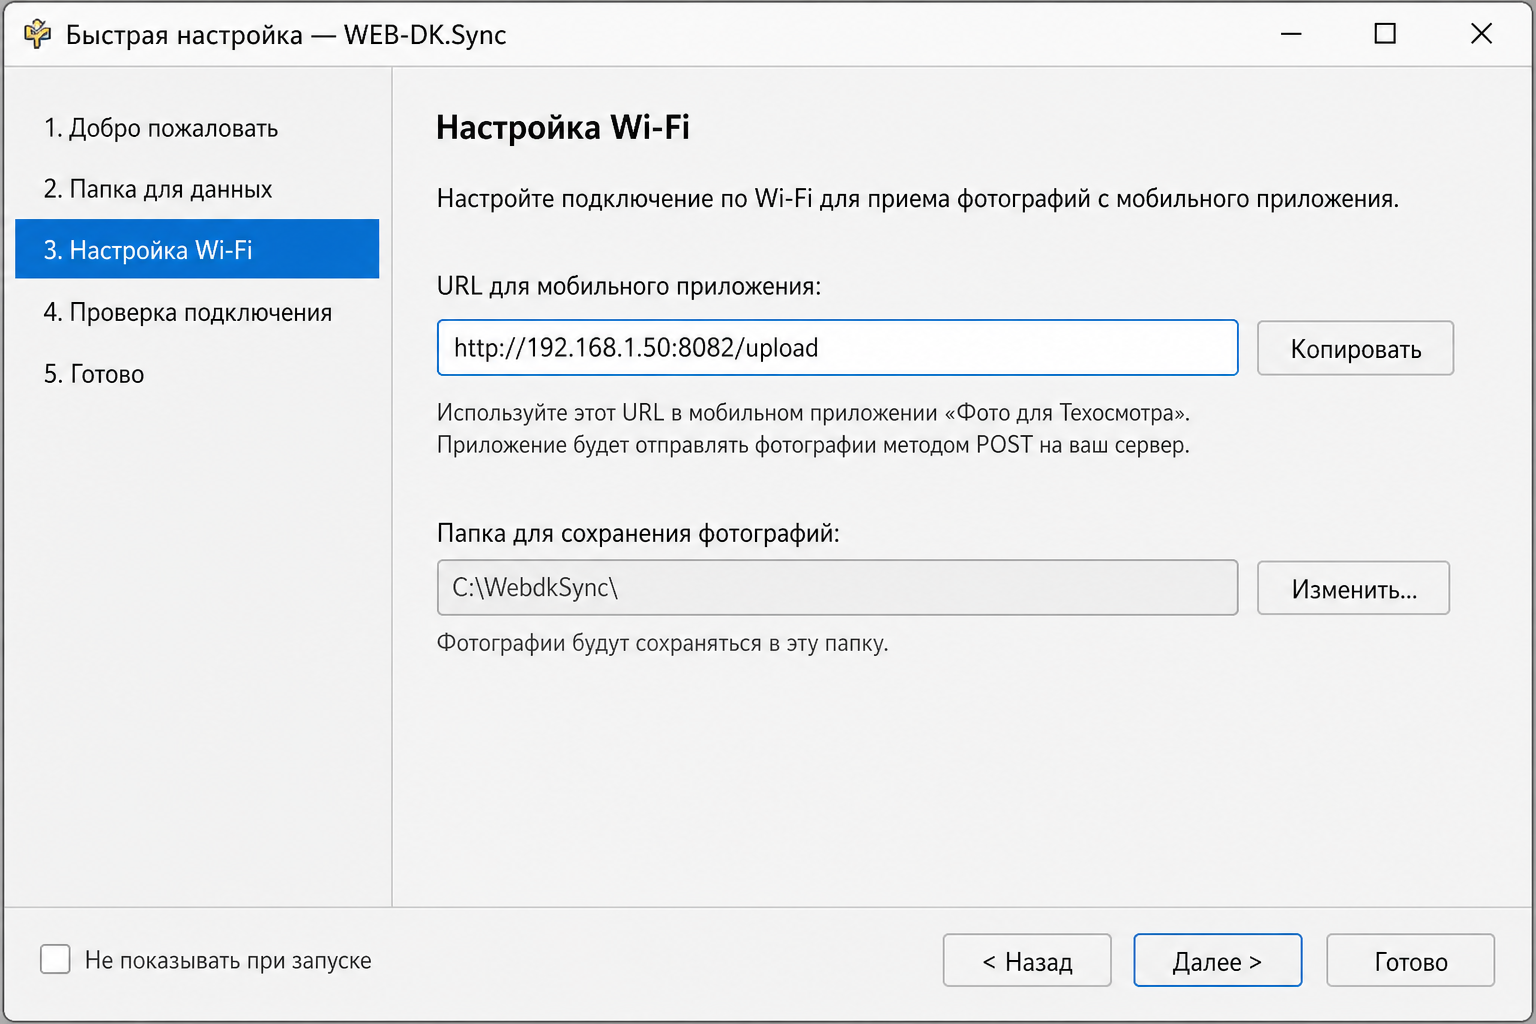Click the sentence starting with Настройте подключение

(x=918, y=199)
